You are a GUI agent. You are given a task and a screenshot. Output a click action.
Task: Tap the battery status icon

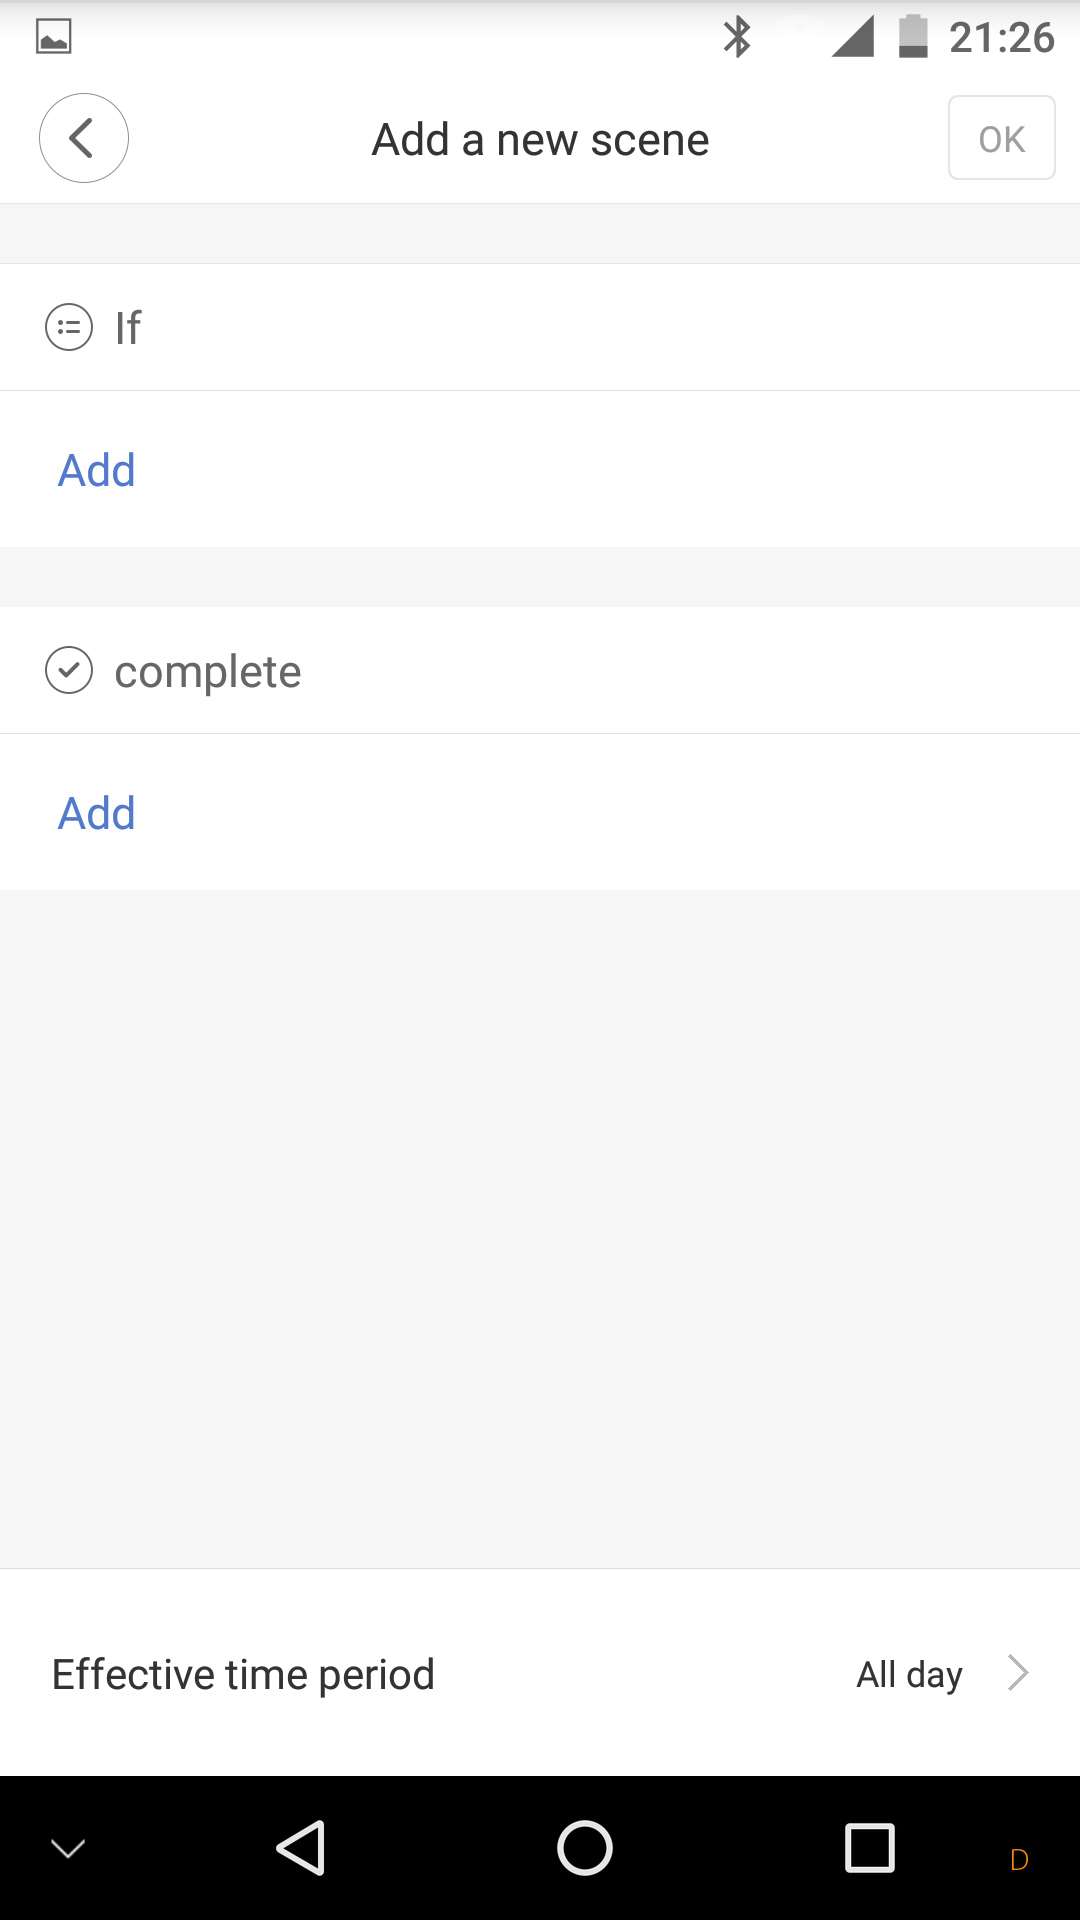tap(912, 37)
